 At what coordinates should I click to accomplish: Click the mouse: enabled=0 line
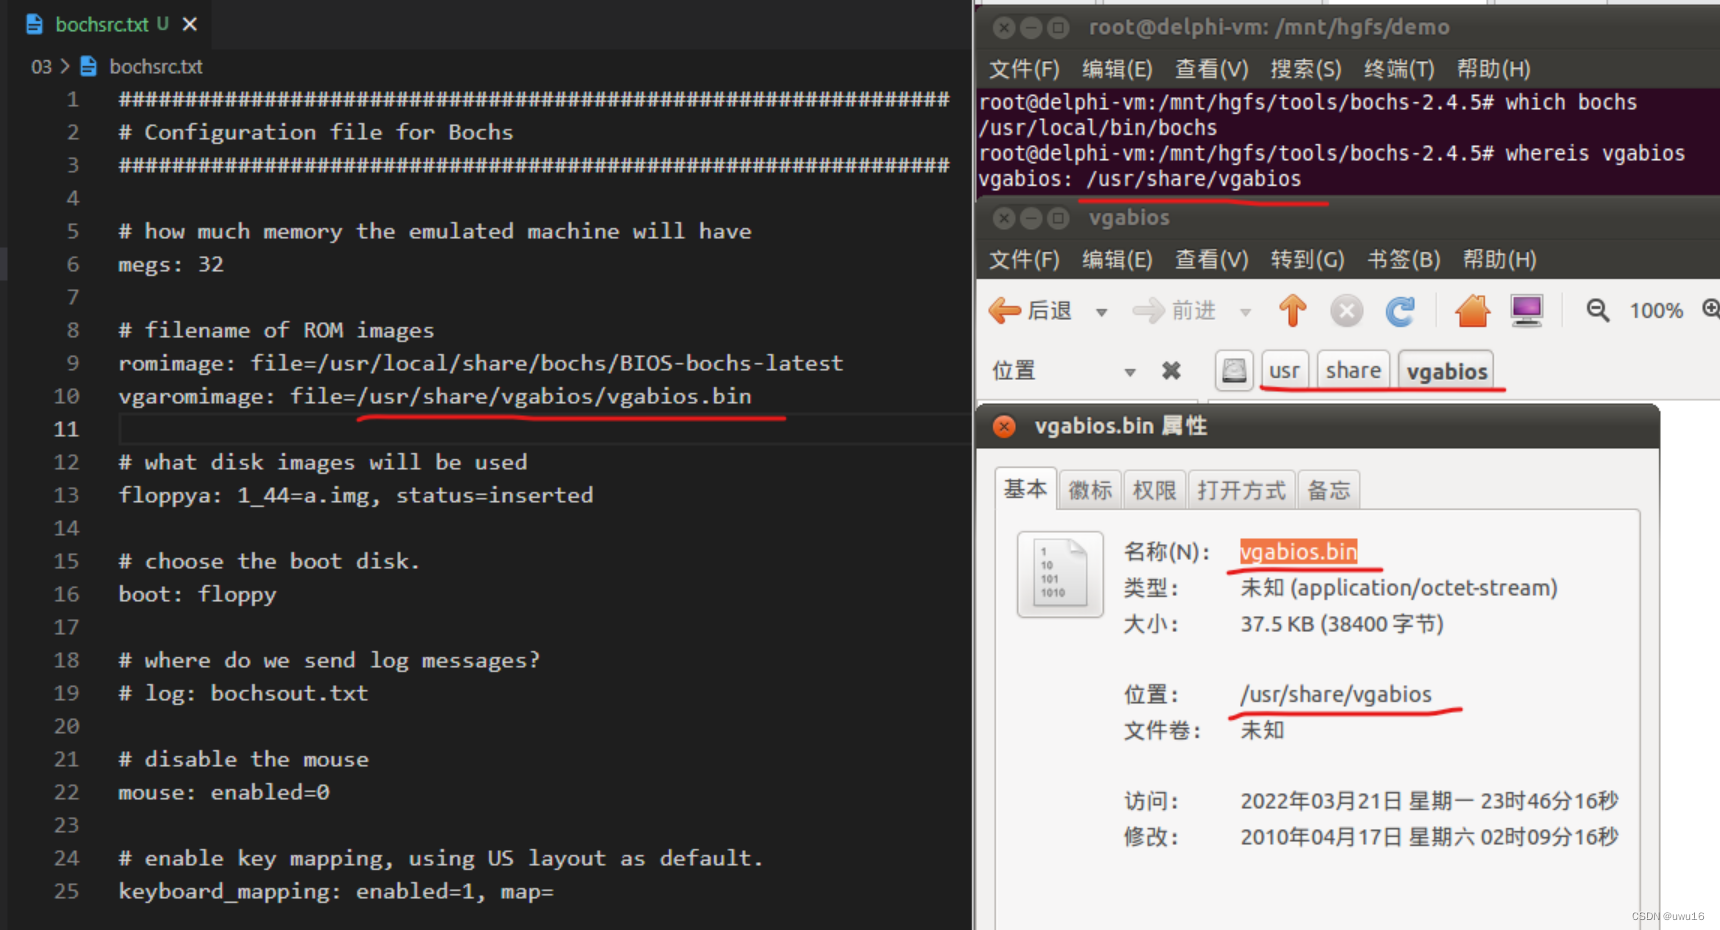click(x=224, y=792)
